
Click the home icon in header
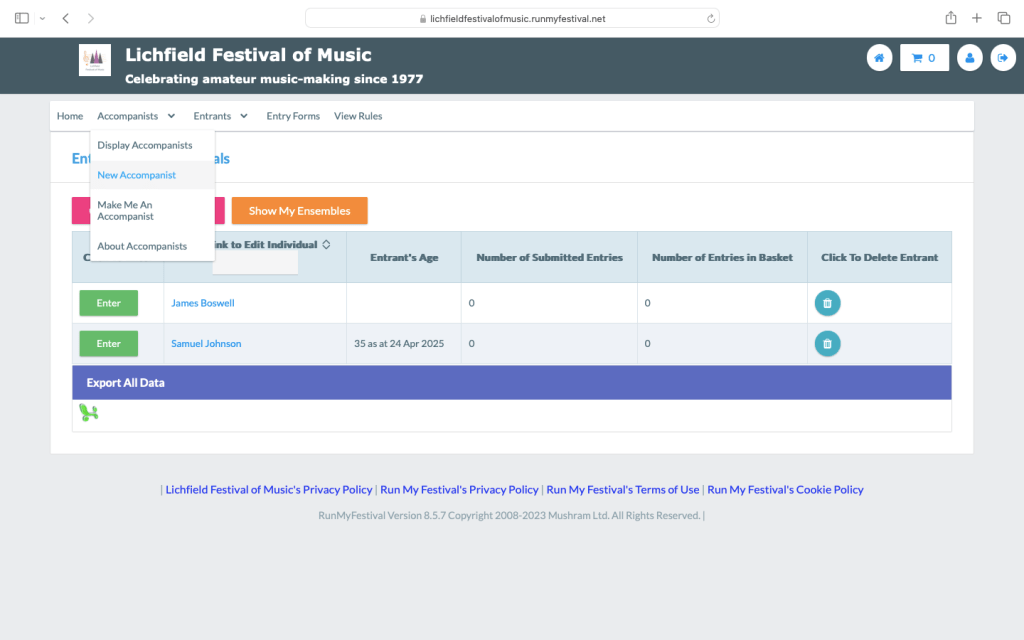879,58
